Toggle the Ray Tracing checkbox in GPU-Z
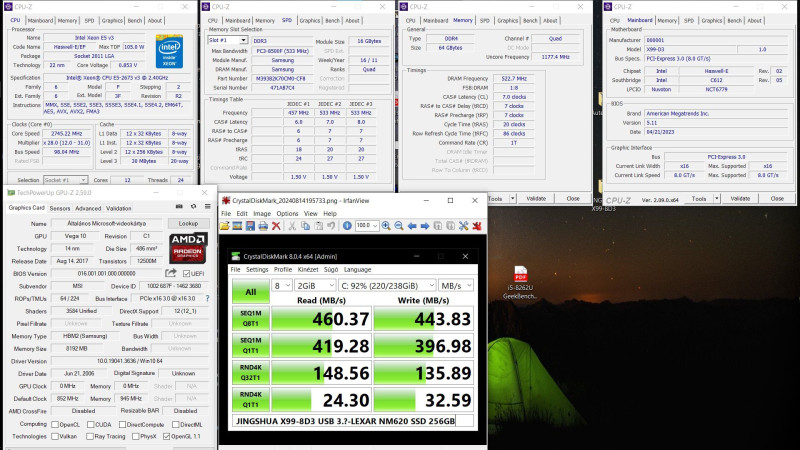The height and width of the screenshot is (450, 800). 90,436
